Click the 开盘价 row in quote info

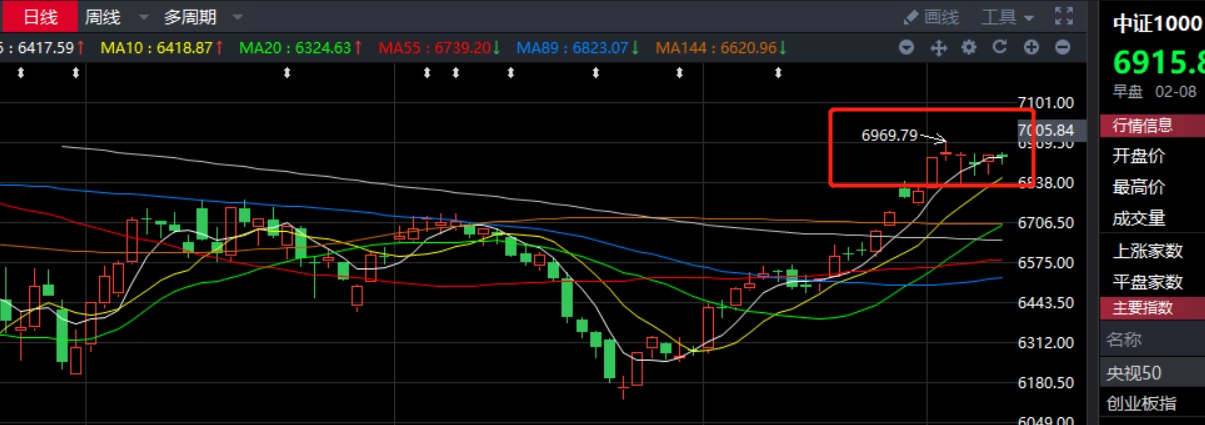[1152, 156]
